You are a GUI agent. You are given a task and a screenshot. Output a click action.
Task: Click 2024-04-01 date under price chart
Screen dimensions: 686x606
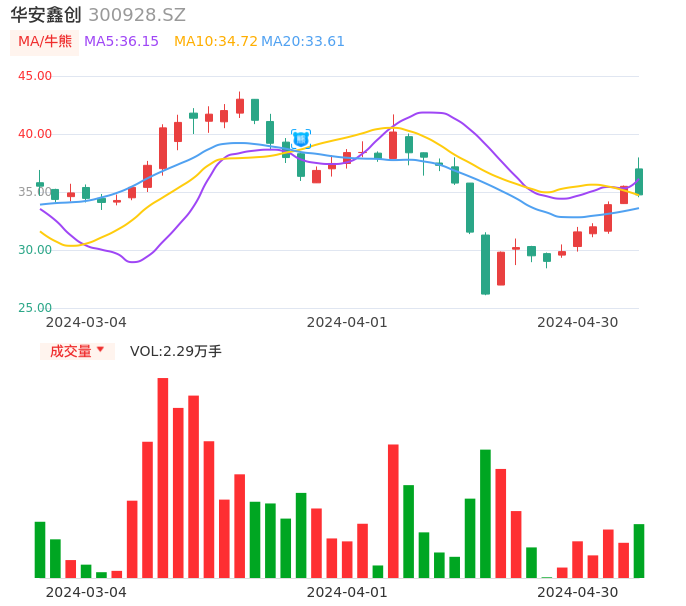coord(347,322)
